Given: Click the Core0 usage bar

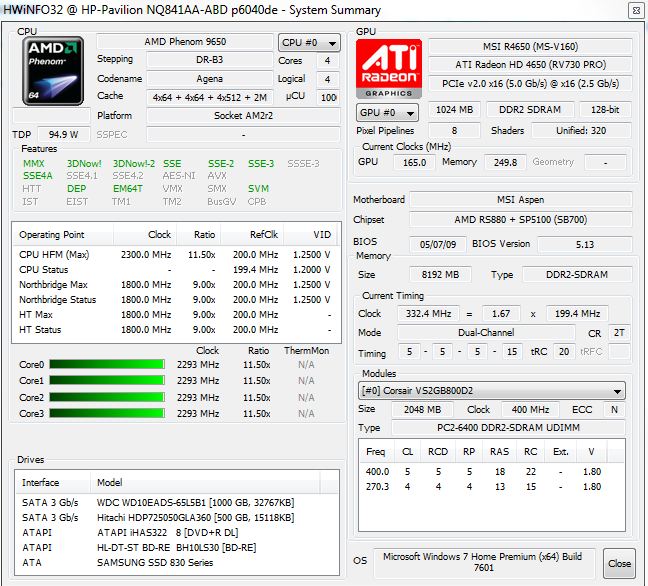Looking at the screenshot, I should coord(107,364).
